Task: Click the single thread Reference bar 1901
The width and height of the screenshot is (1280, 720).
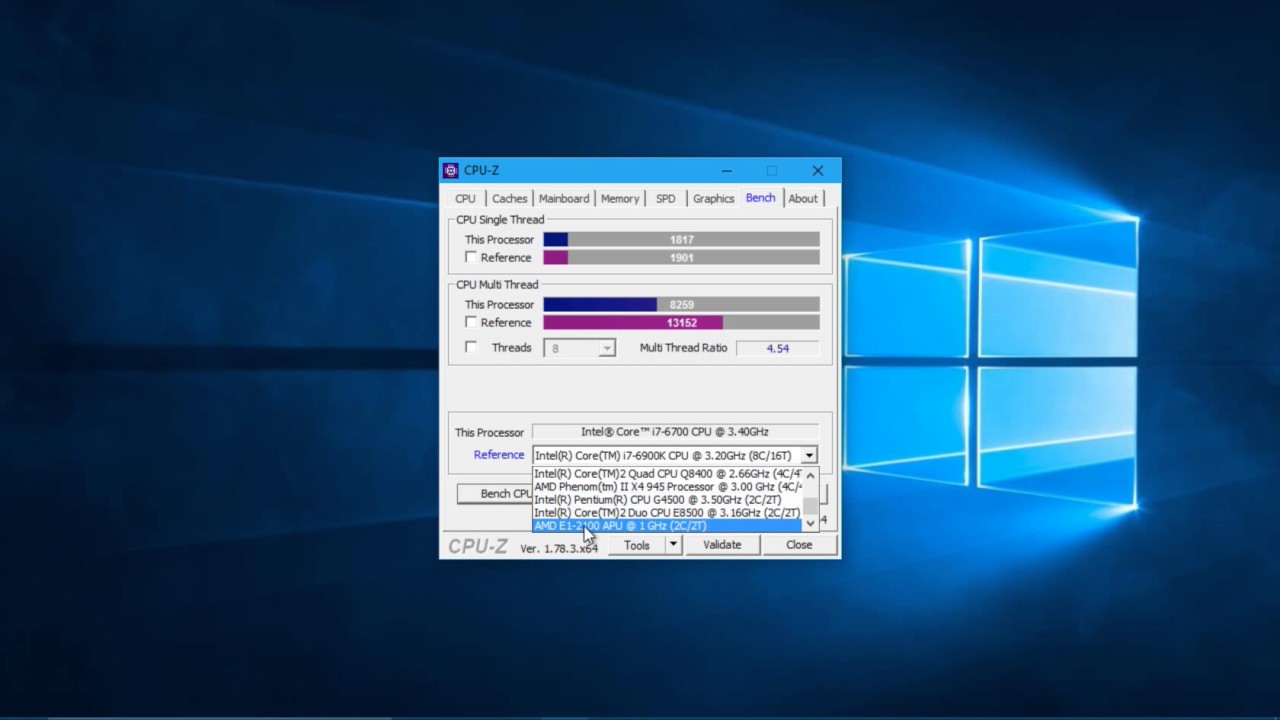Action: pos(681,258)
